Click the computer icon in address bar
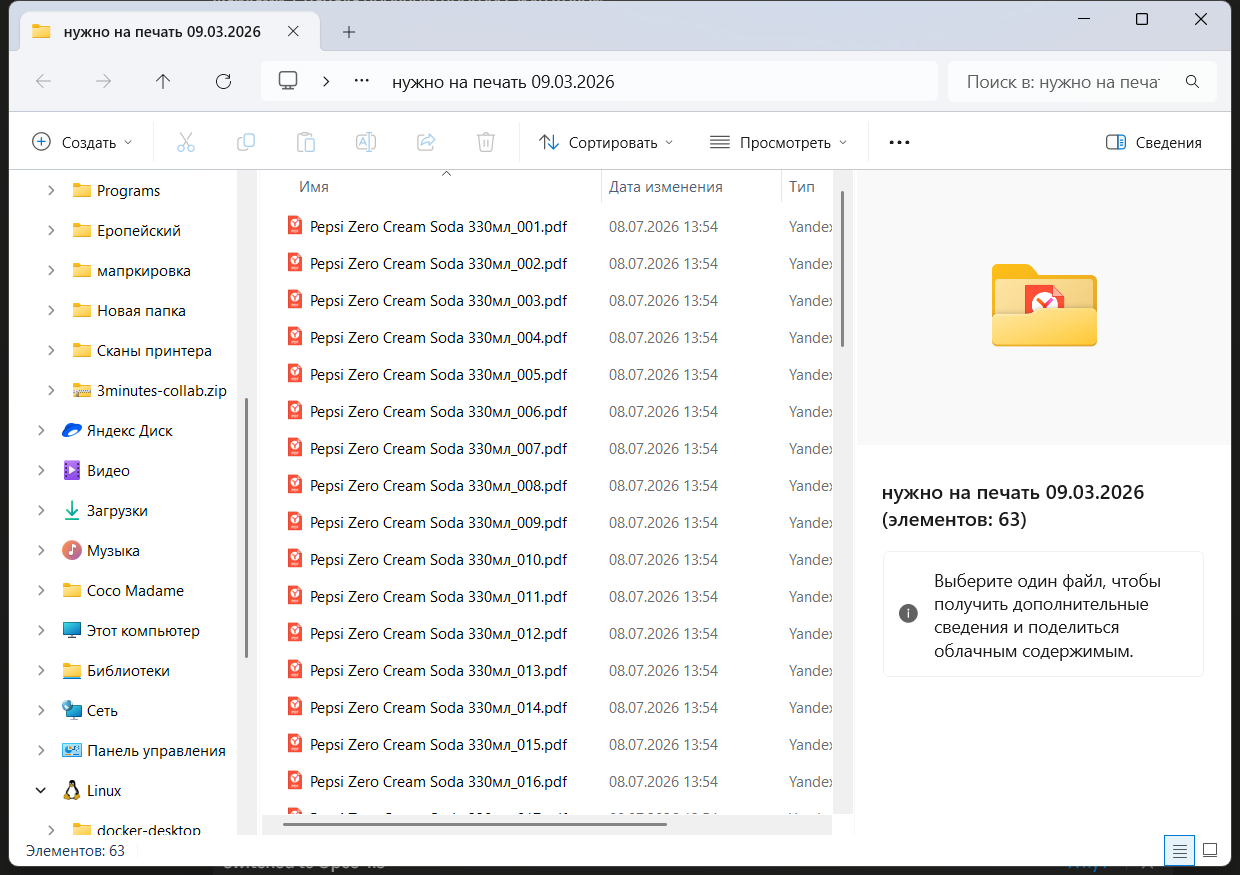 (289, 81)
